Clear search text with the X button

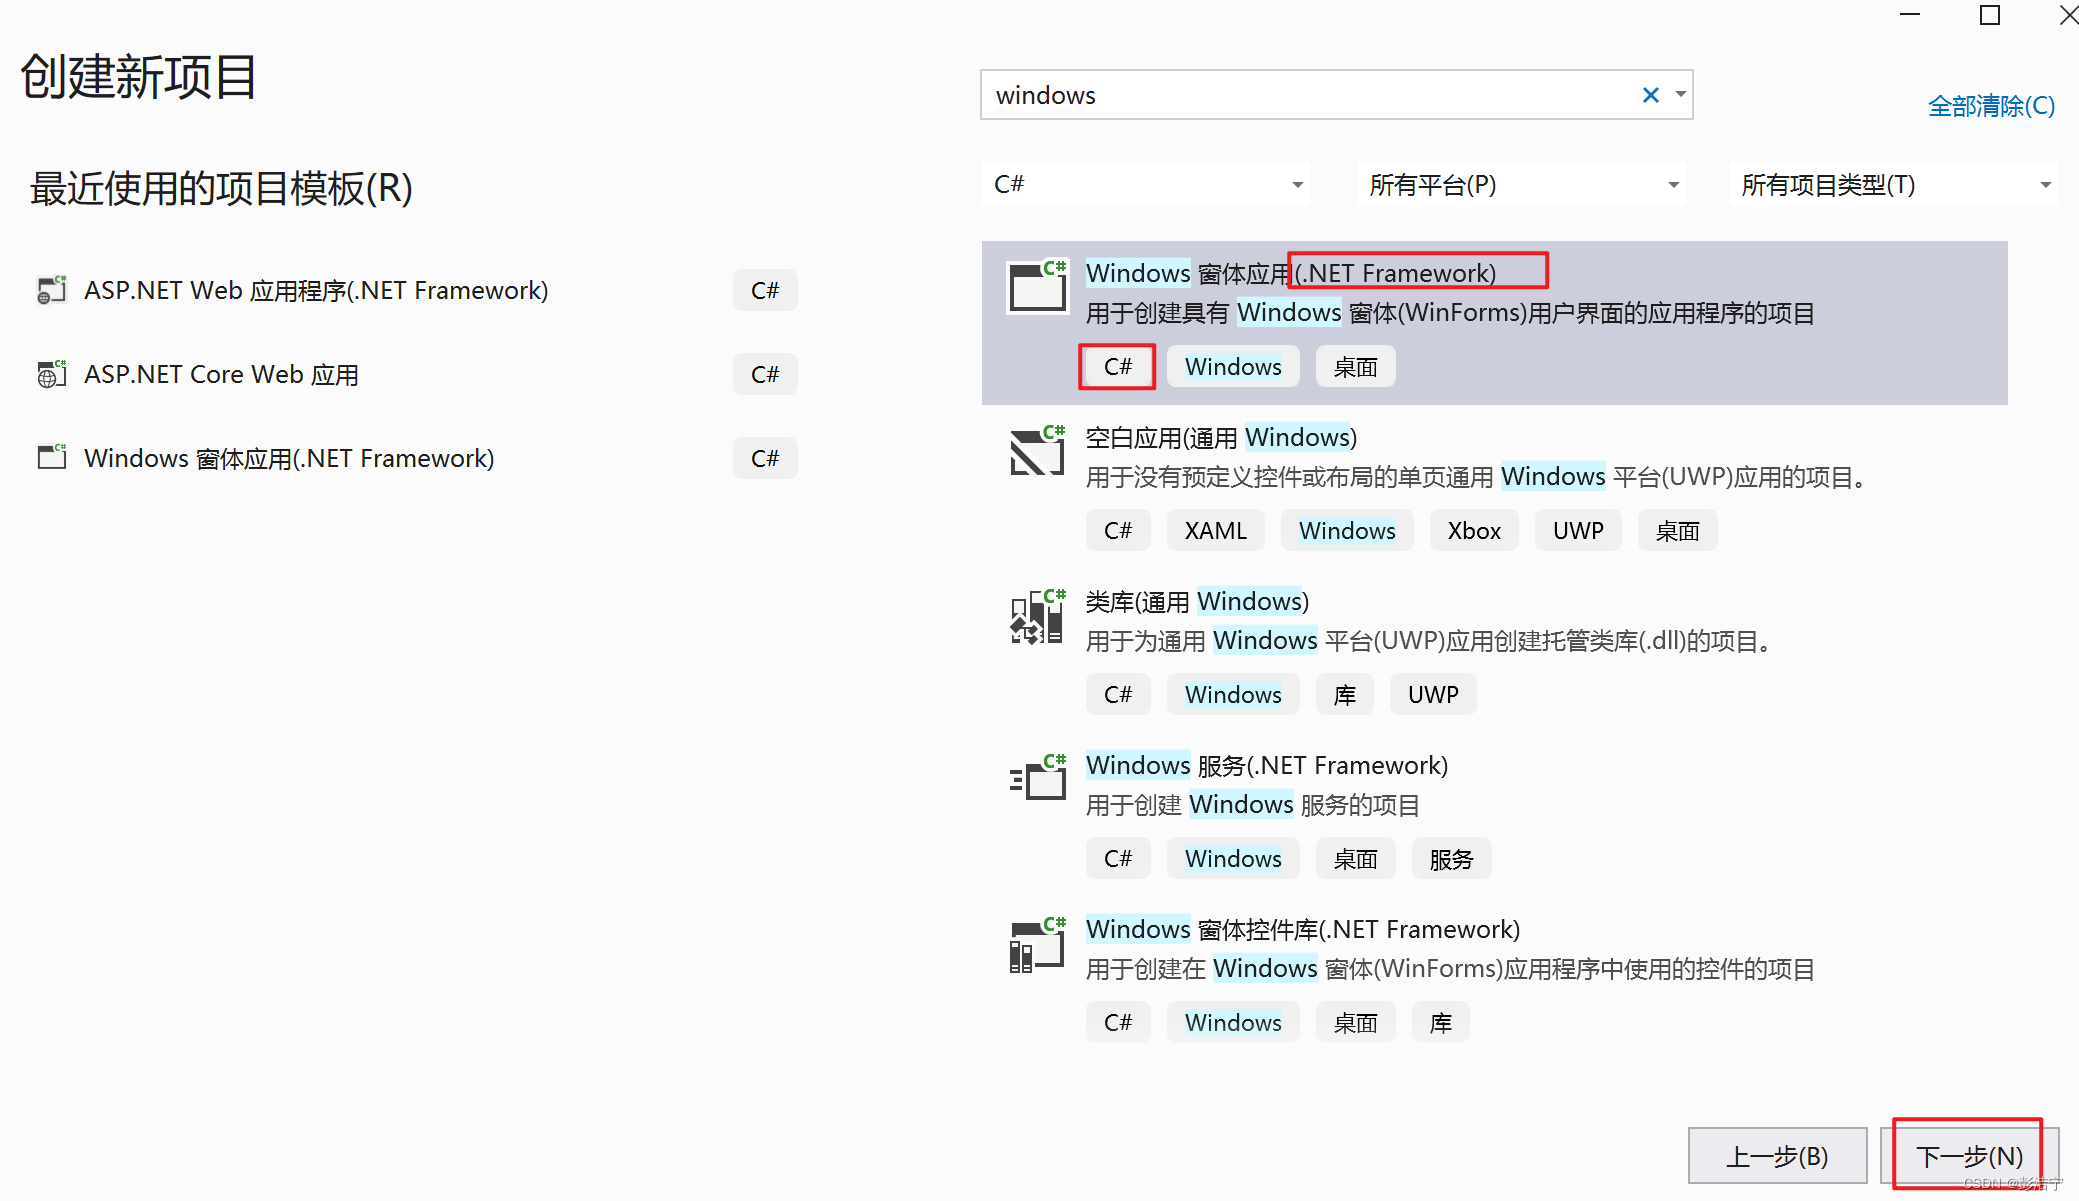point(1650,94)
